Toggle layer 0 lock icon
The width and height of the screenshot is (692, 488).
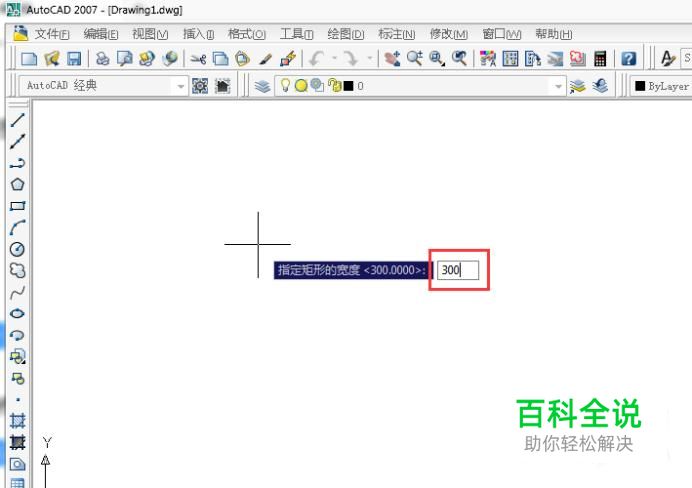click(335, 86)
